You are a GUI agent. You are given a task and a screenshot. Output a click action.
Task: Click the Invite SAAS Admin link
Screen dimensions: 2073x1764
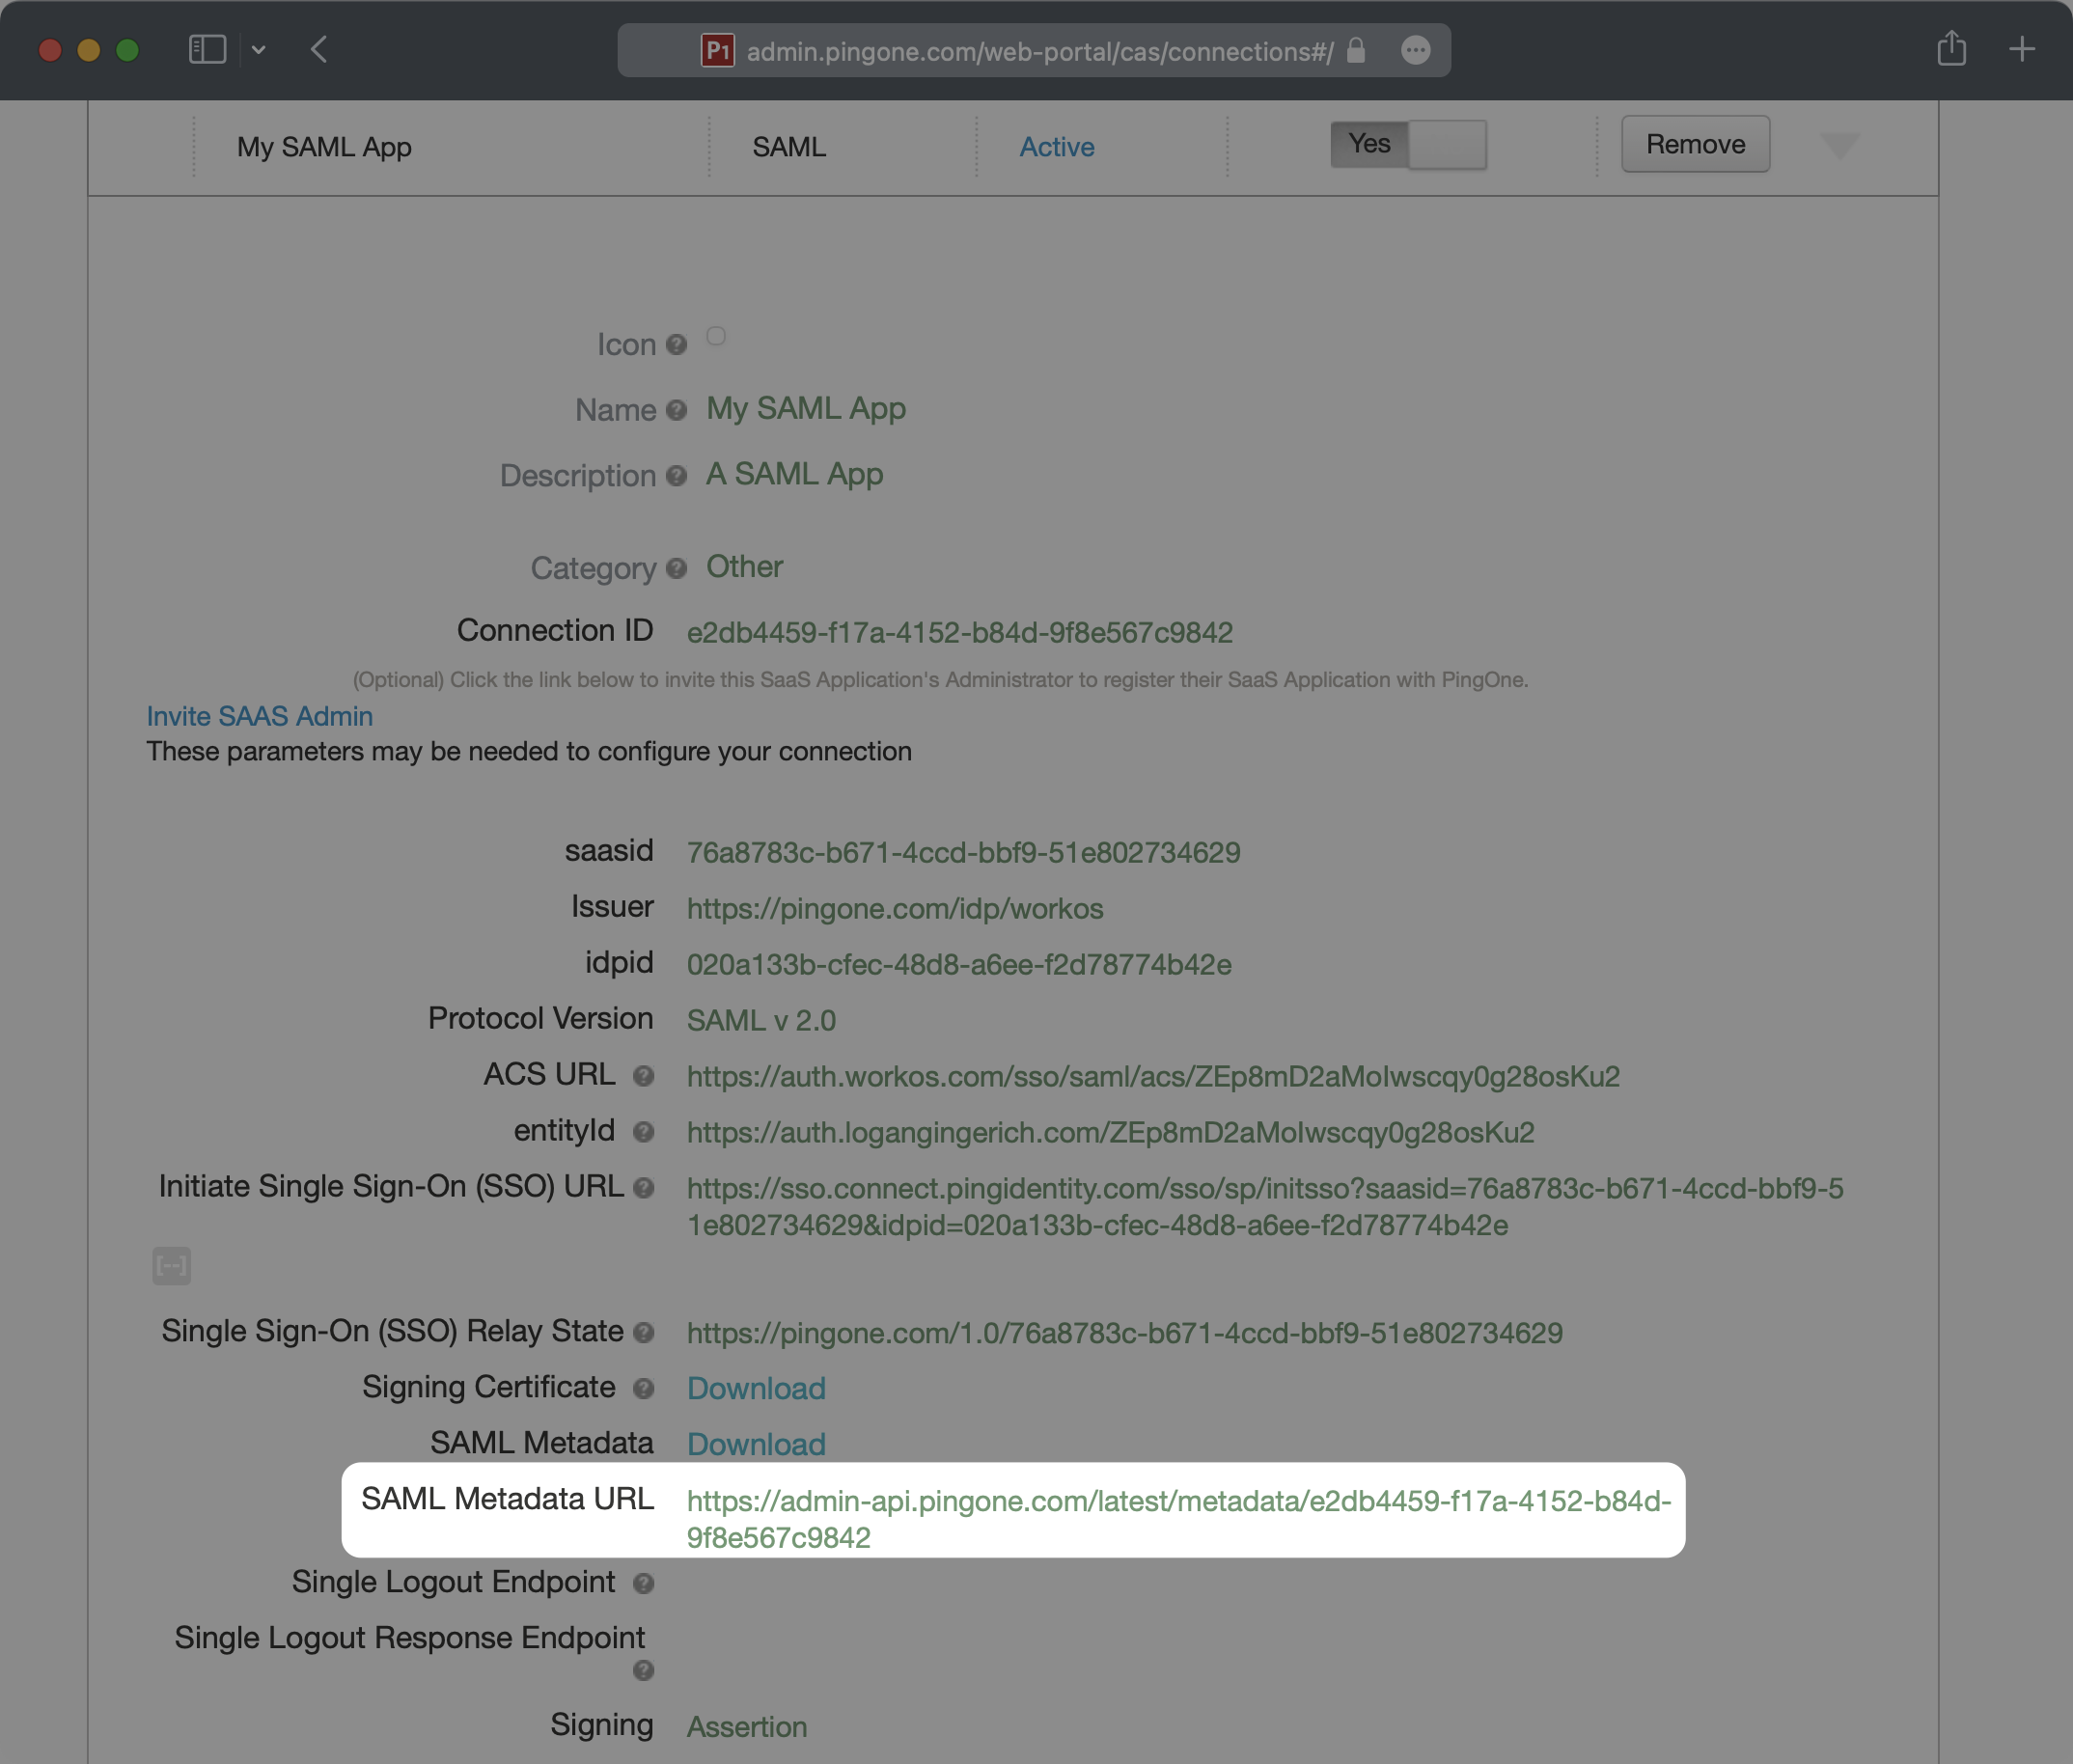pyautogui.click(x=259, y=716)
